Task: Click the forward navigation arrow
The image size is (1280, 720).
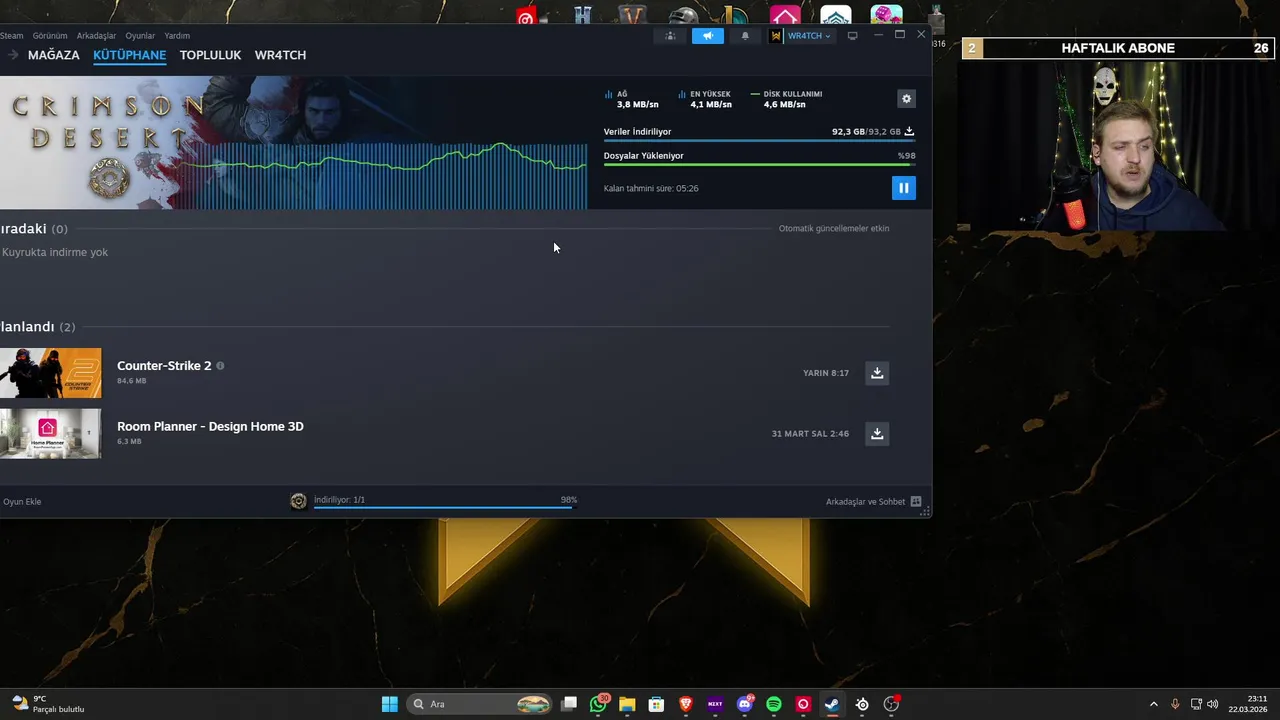Action: [13, 55]
